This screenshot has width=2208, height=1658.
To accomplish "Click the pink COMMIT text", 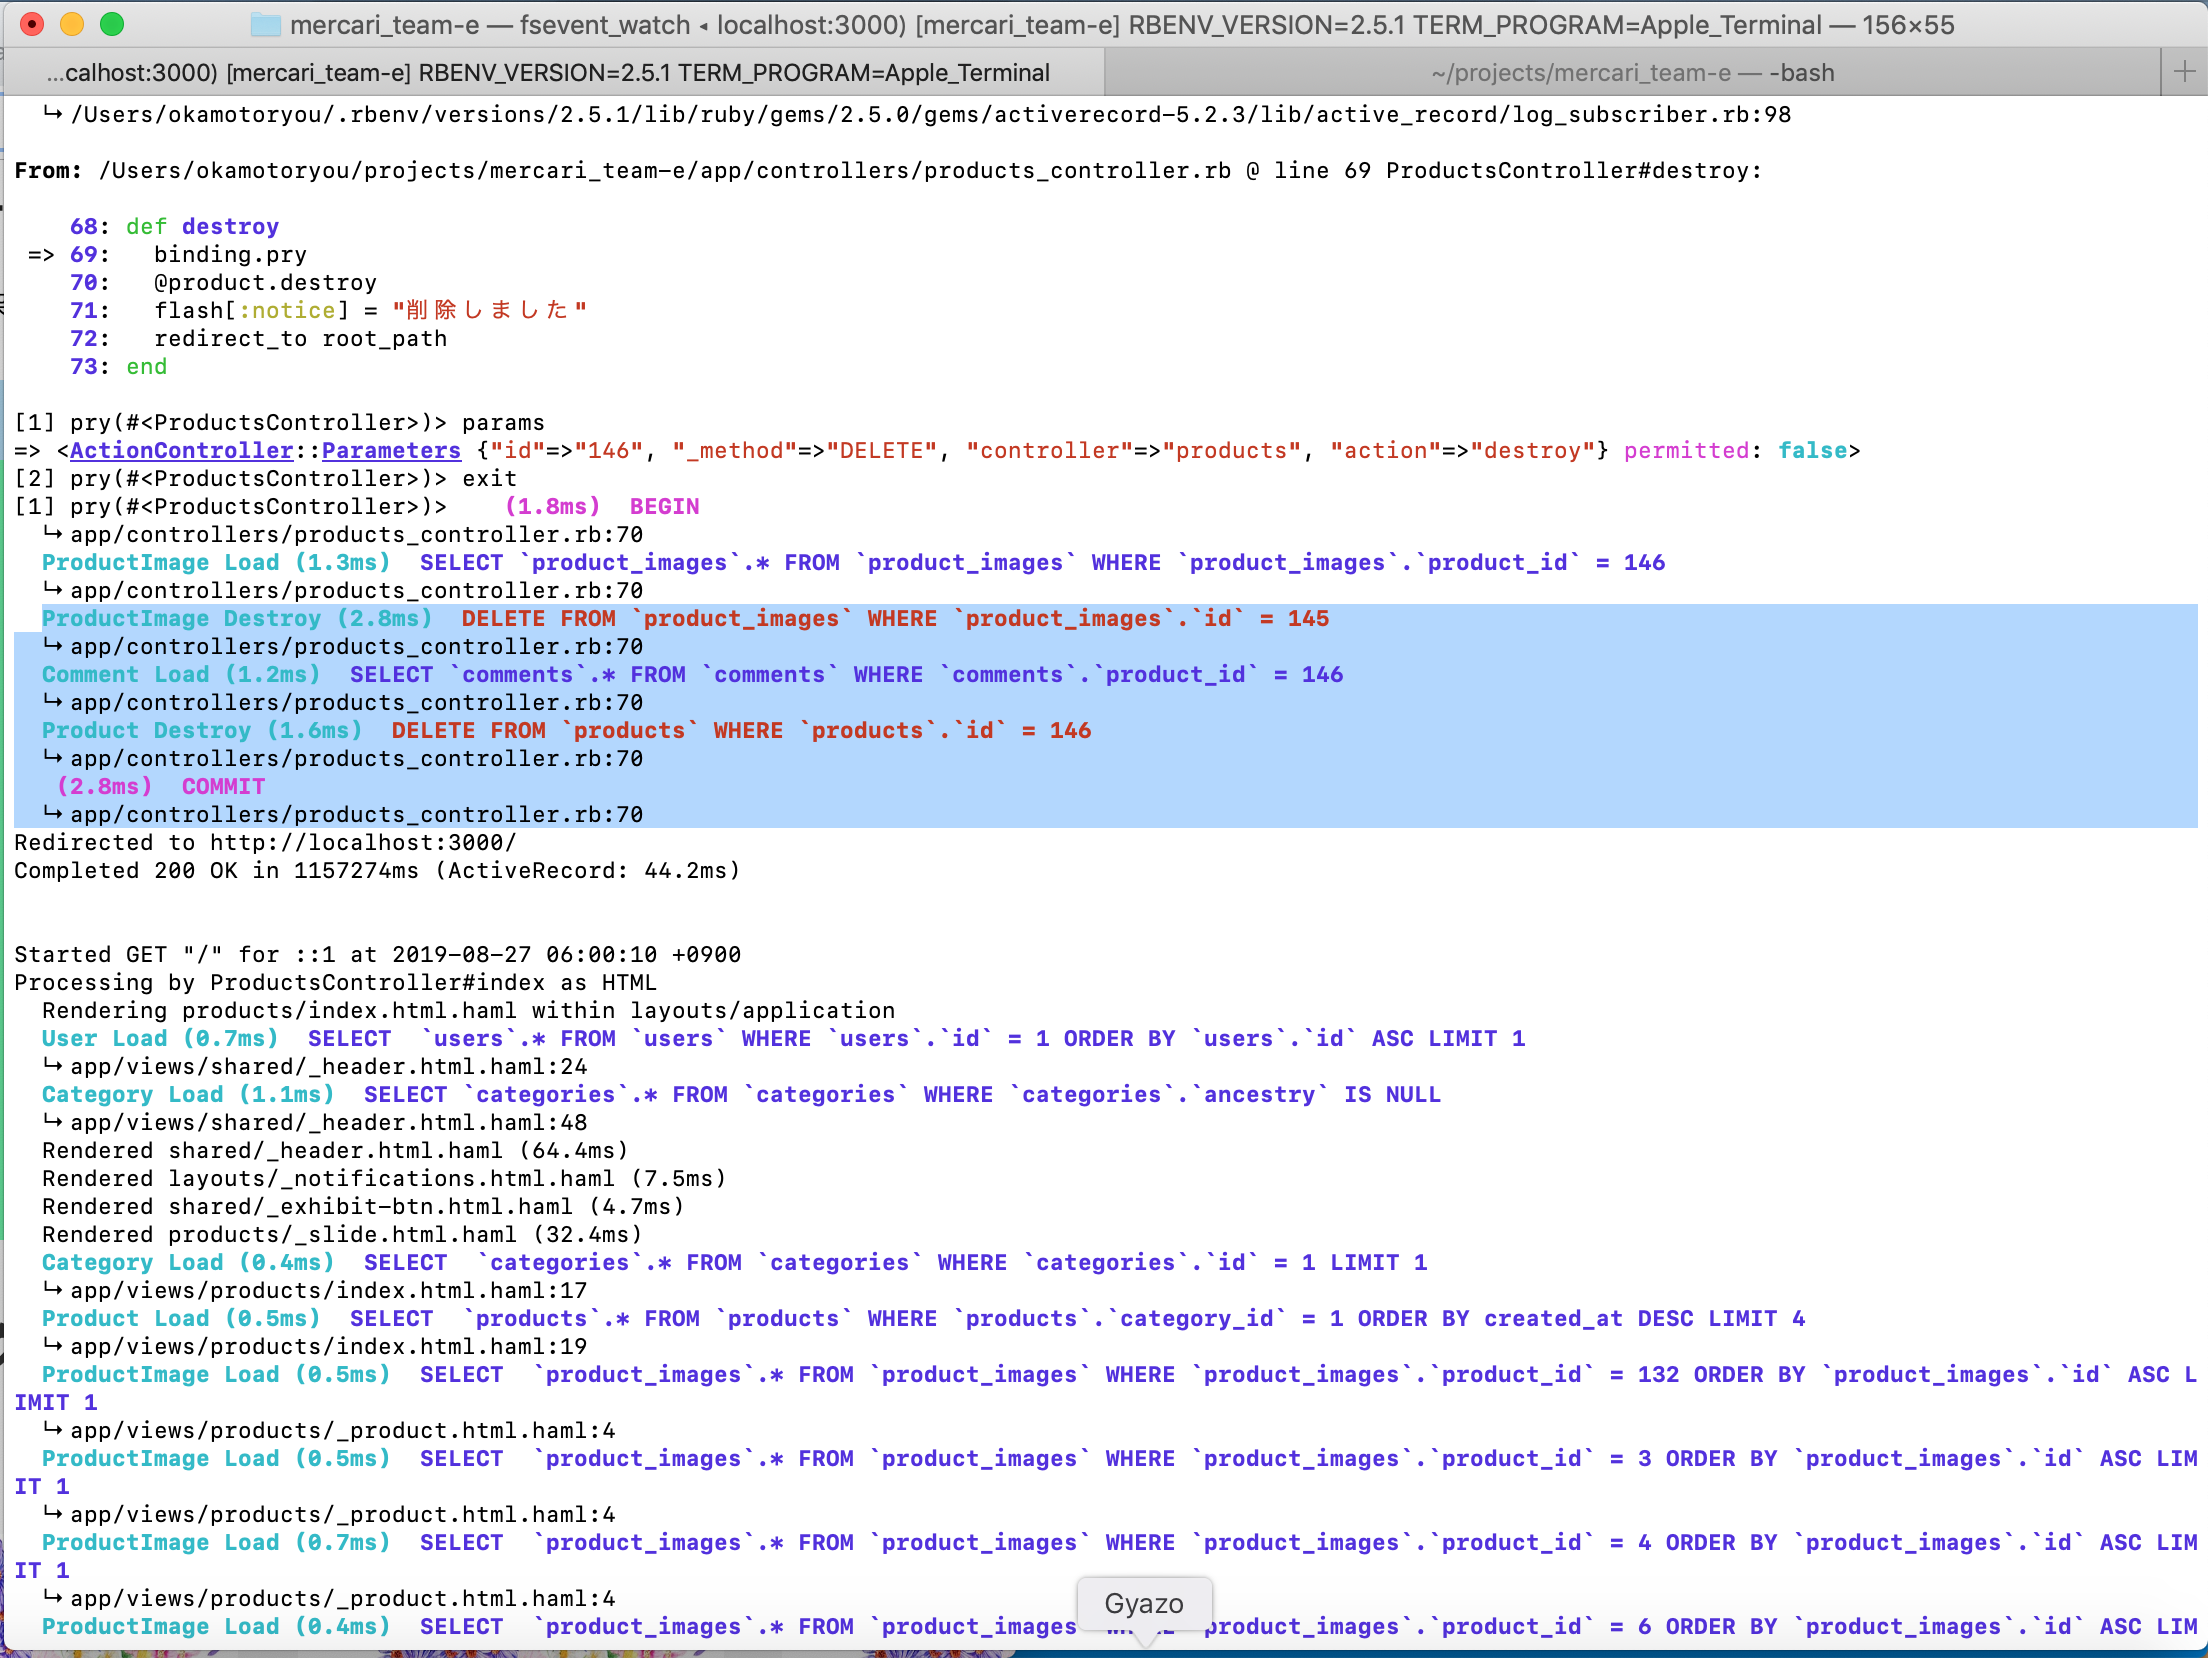I will coord(223,787).
